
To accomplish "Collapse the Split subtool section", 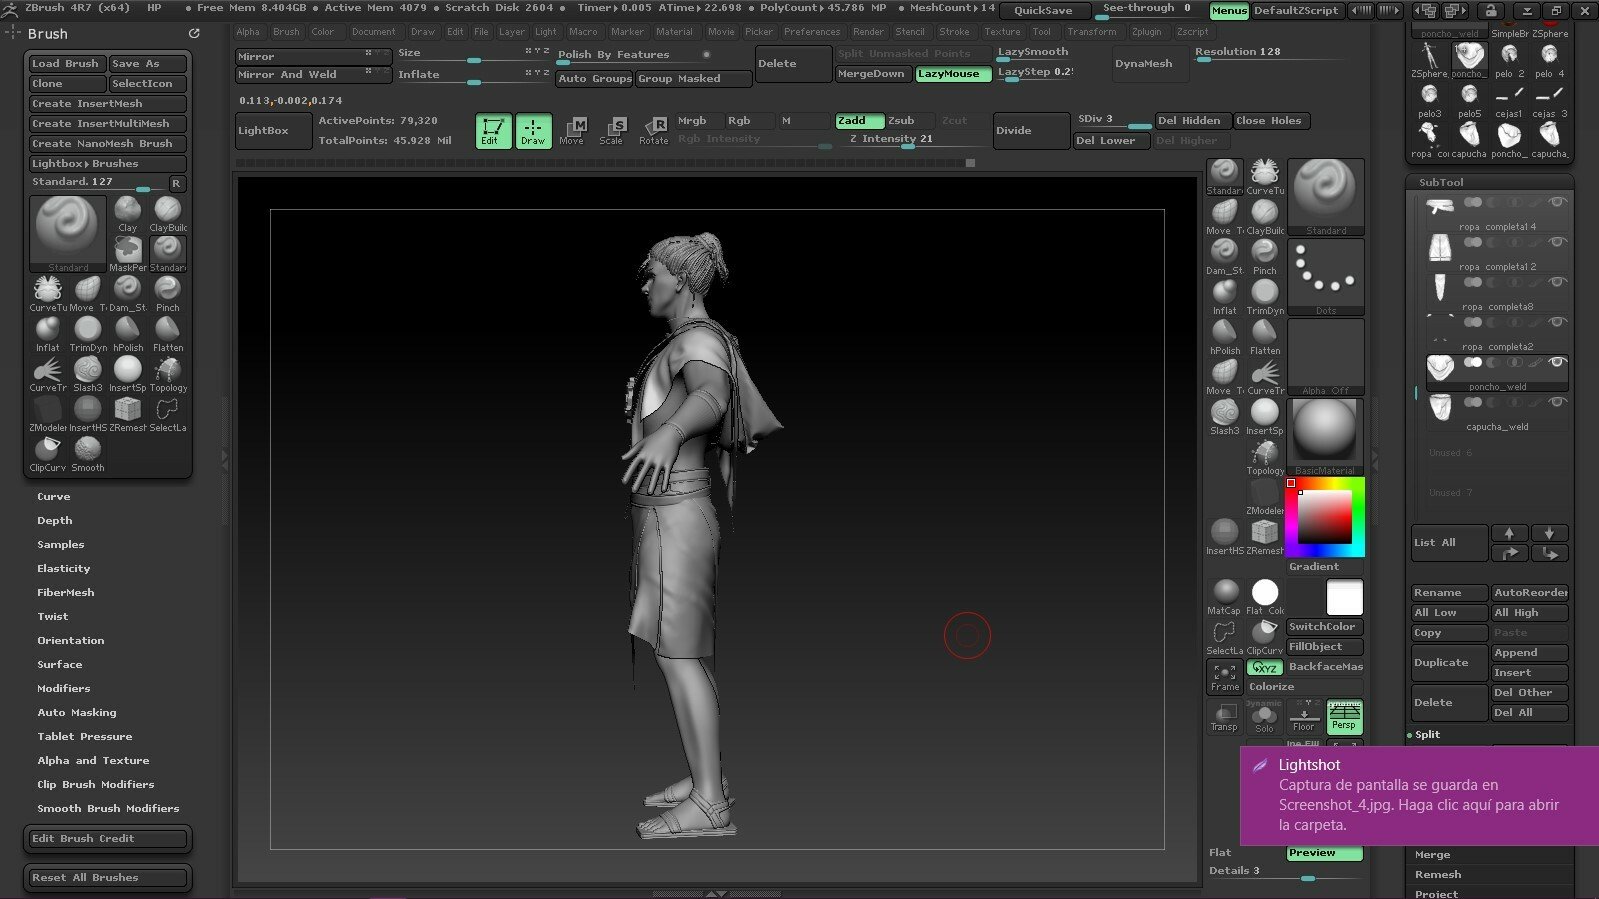I will (x=1427, y=734).
